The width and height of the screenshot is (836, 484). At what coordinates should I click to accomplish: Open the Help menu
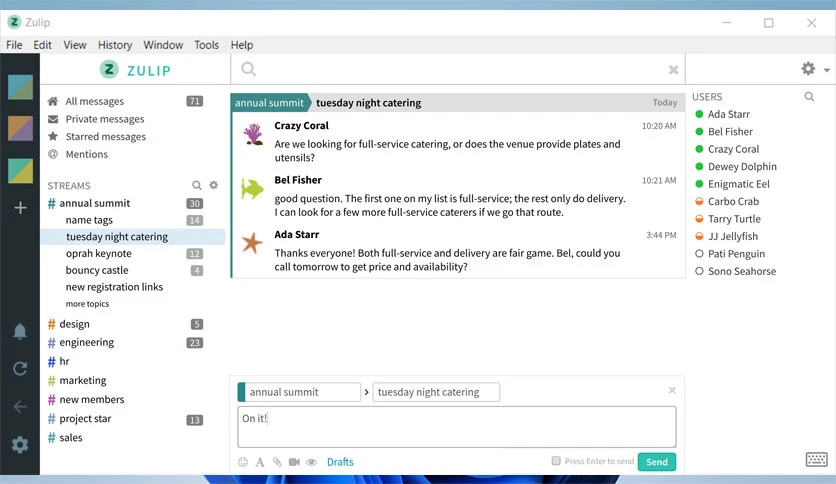(242, 45)
